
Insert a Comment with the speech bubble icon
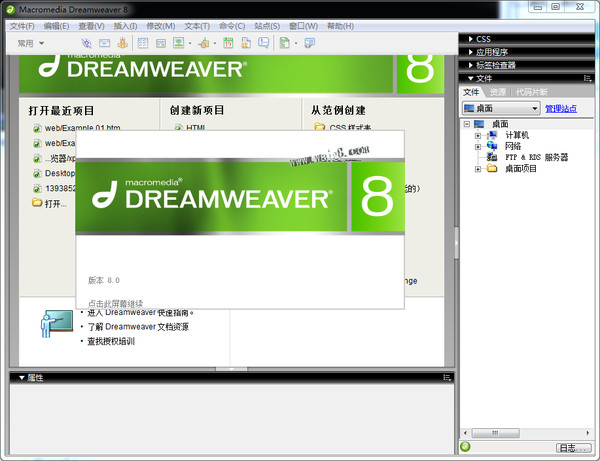(x=263, y=43)
